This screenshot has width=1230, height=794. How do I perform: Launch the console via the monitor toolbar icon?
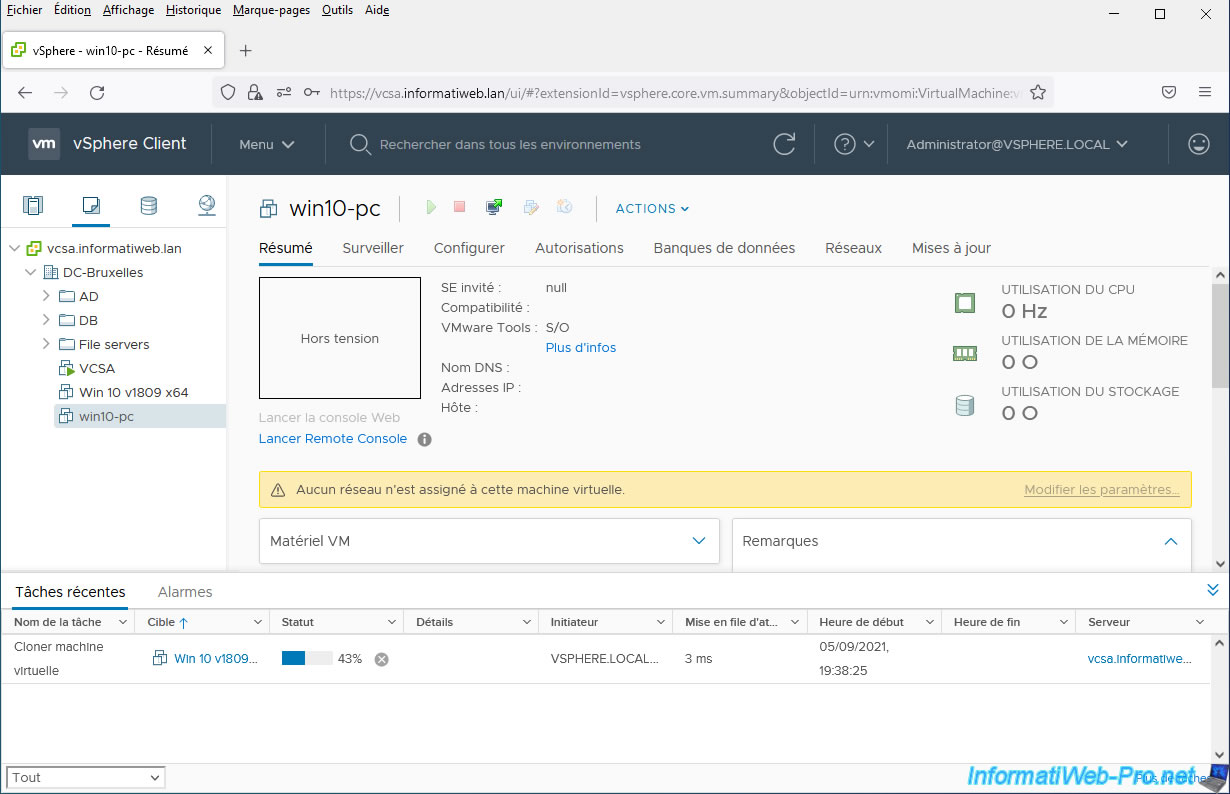tap(494, 207)
